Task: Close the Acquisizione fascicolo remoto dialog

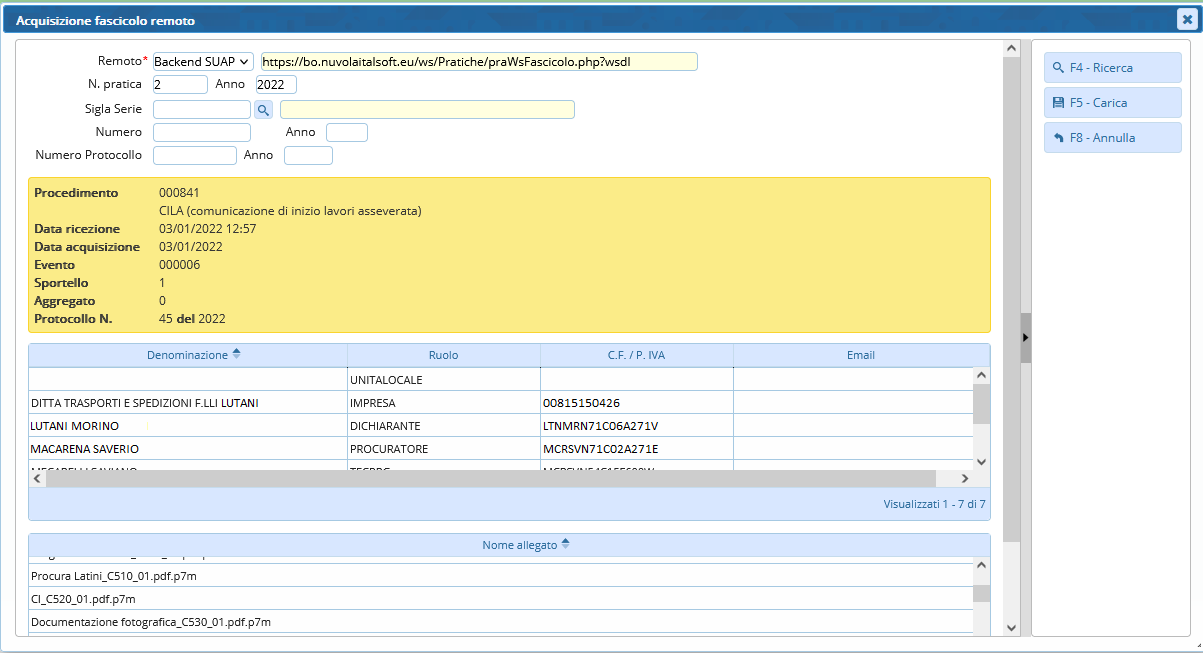Action: point(1186,19)
